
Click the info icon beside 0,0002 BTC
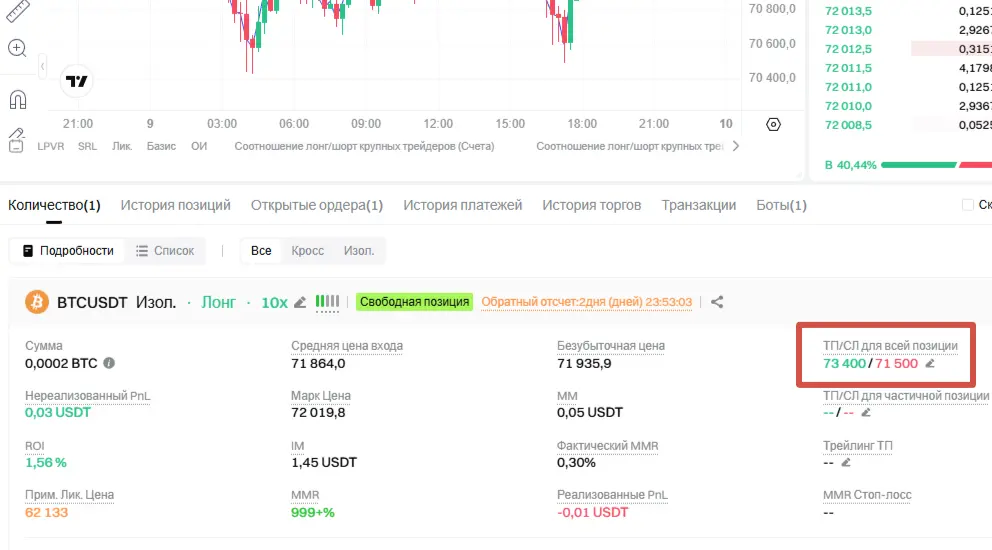109,363
